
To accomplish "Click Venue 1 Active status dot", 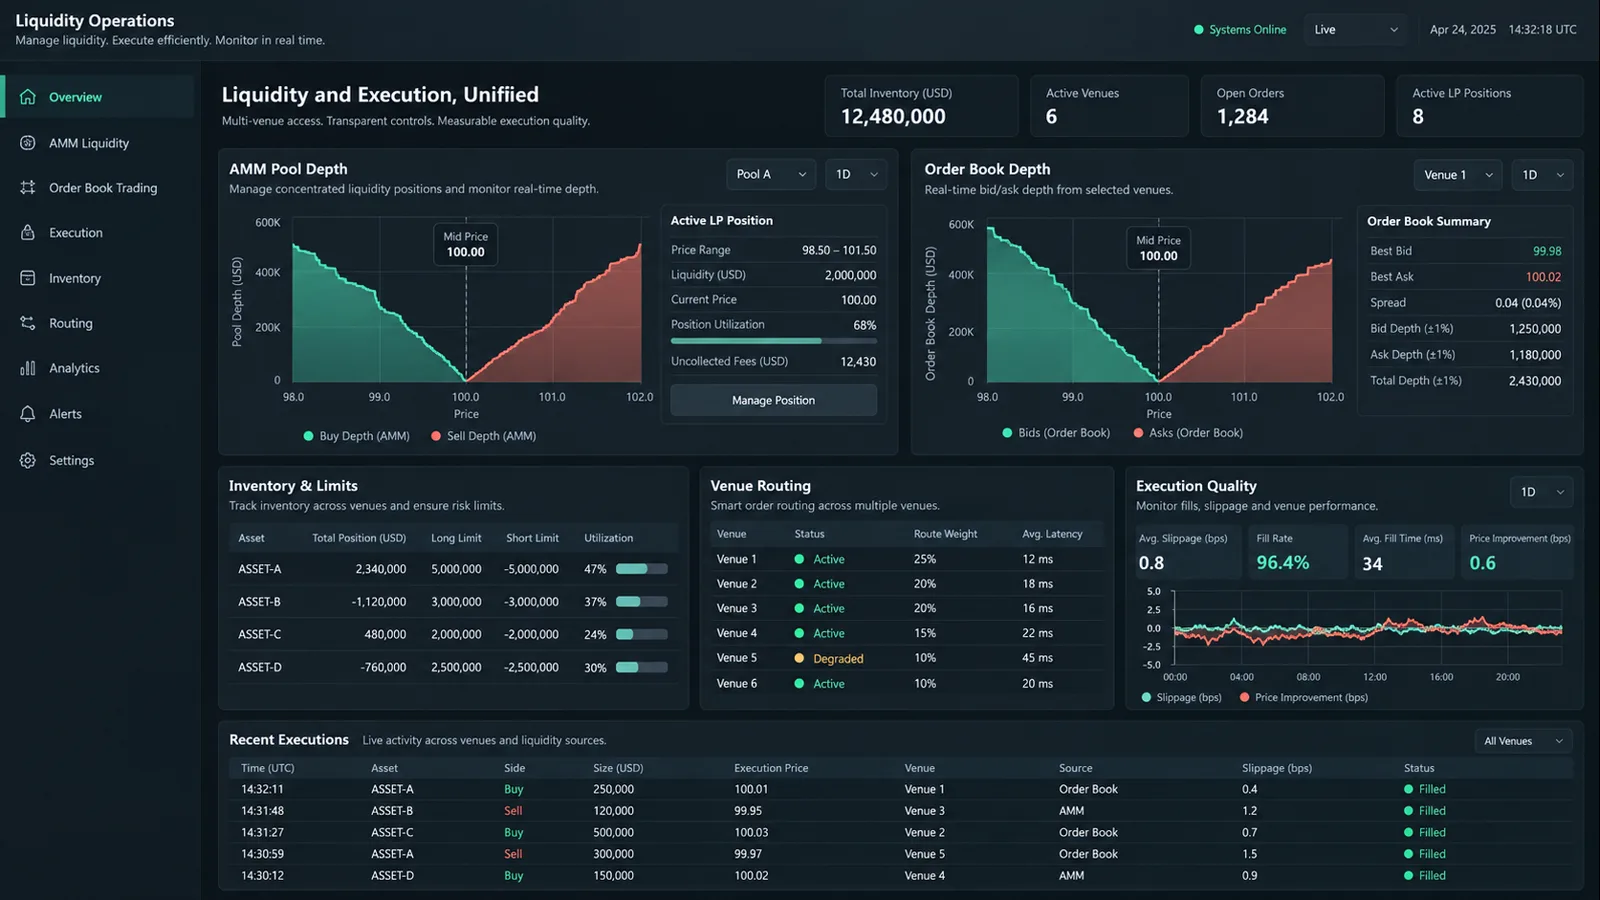I will [799, 559].
